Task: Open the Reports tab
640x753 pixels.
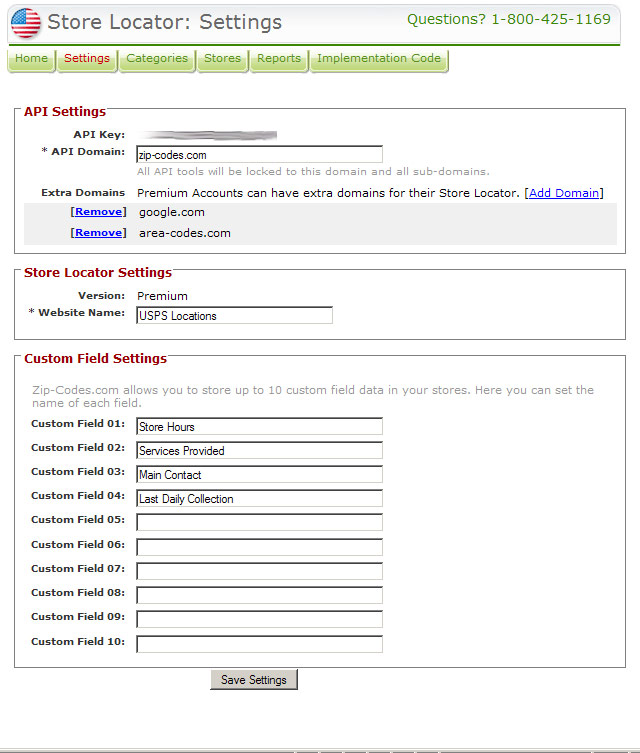Action: [279, 60]
